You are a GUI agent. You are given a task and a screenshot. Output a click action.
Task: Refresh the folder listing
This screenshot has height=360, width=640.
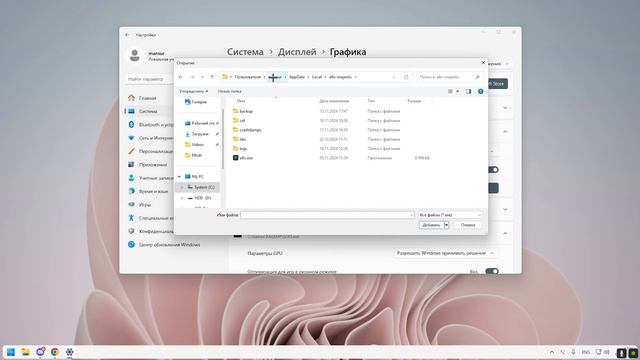pos(406,77)
